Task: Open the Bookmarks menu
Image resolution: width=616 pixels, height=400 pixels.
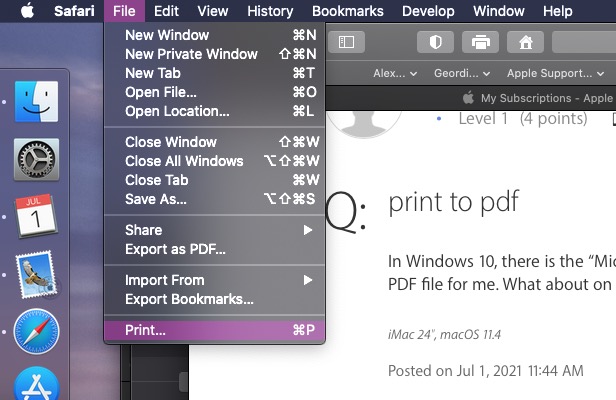Action: click(x=348, y=11)
